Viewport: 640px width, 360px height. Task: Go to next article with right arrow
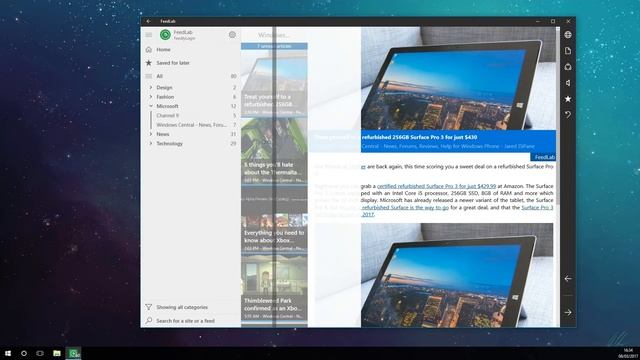pos(568,312)
